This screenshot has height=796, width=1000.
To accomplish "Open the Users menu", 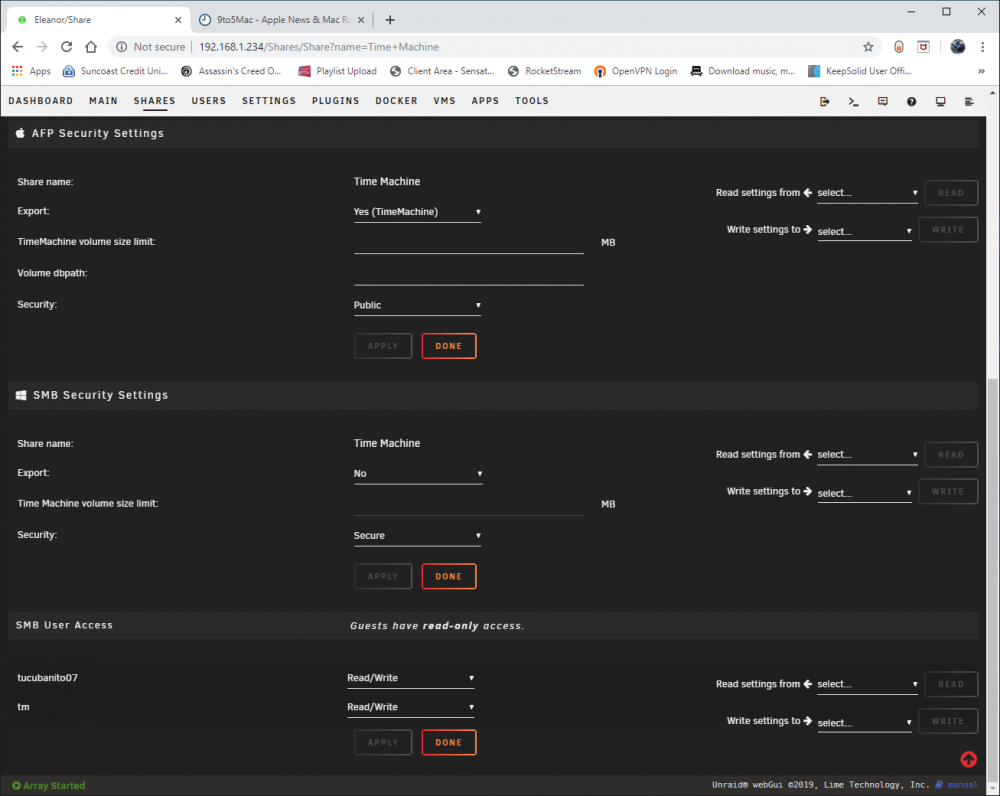I will (209, 101).
